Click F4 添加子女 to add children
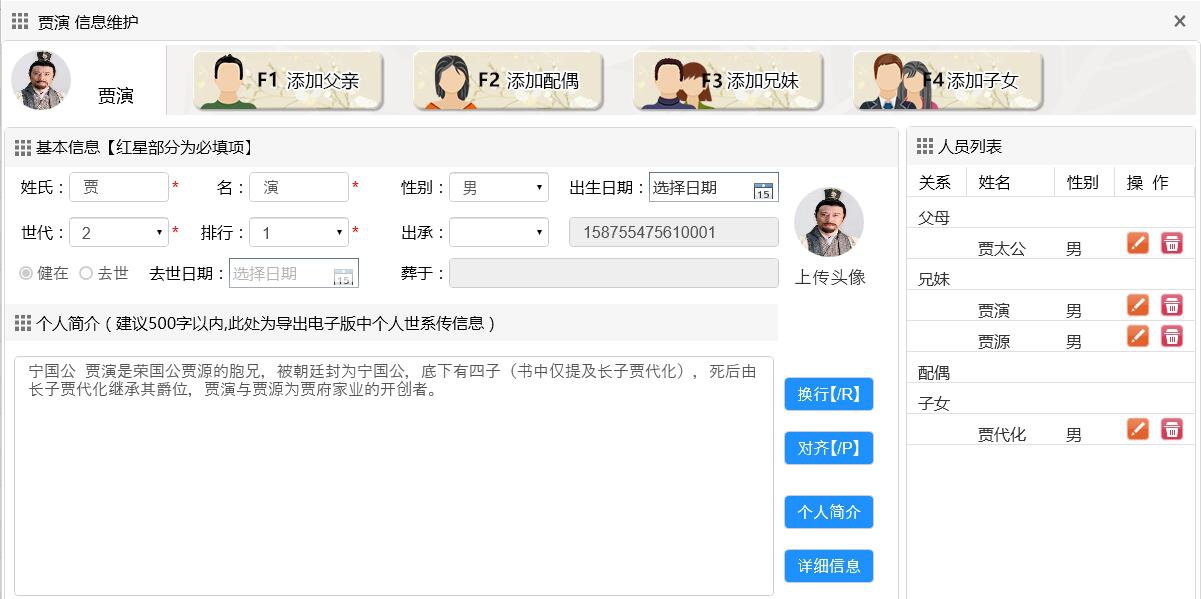The width and height of the screenshot is (1201, 599). tap(946, 78)
